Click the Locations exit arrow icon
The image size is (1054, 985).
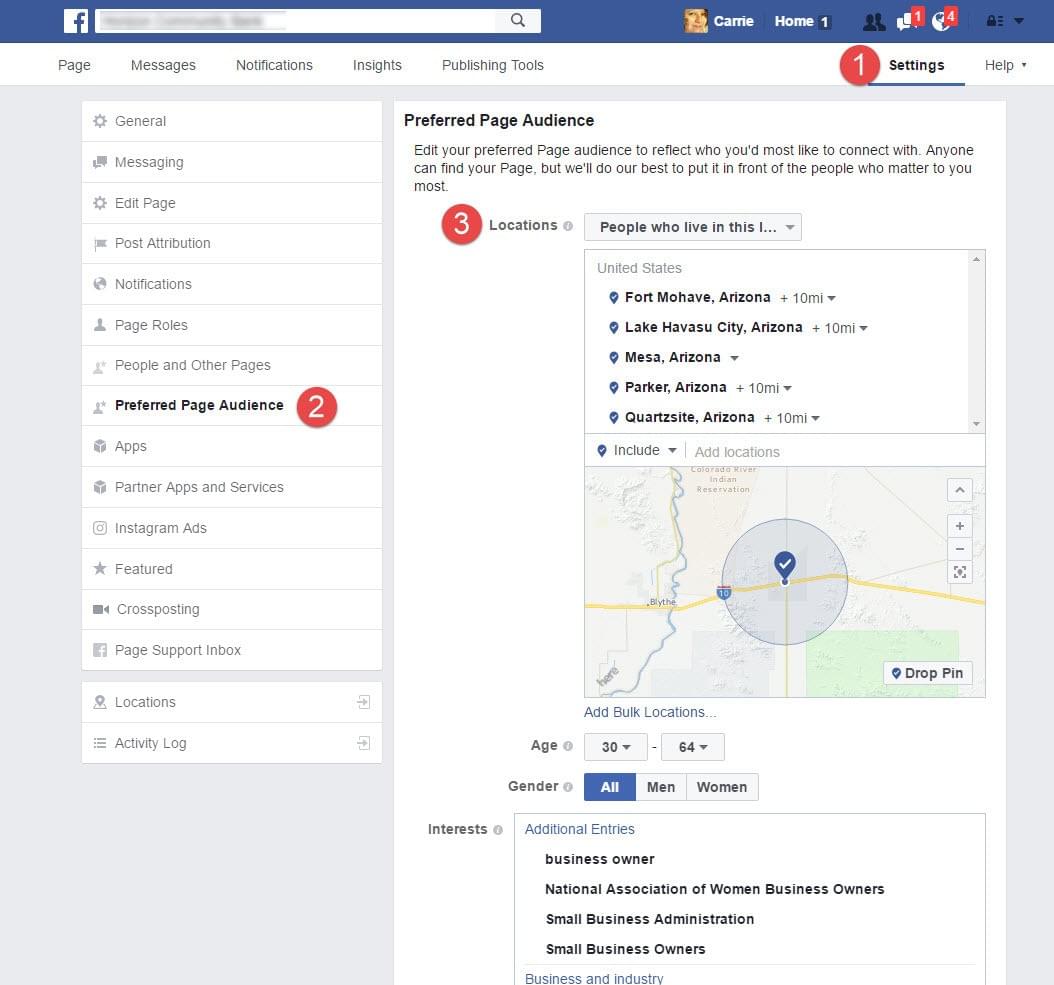tap(364, 702)
